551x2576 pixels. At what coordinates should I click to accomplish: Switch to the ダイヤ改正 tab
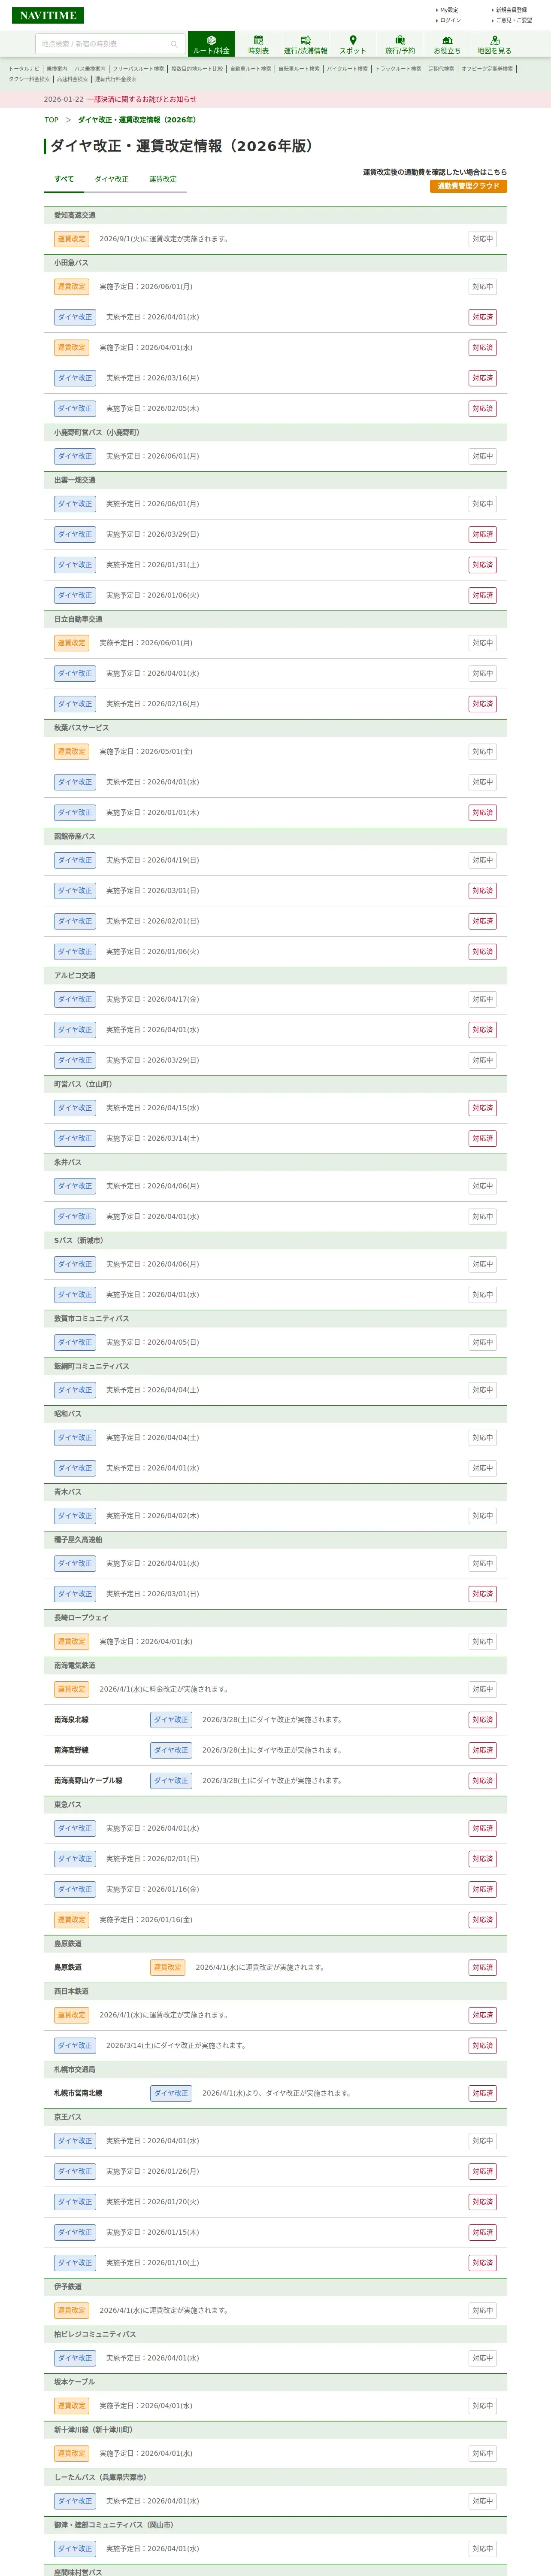click(111, 179)
